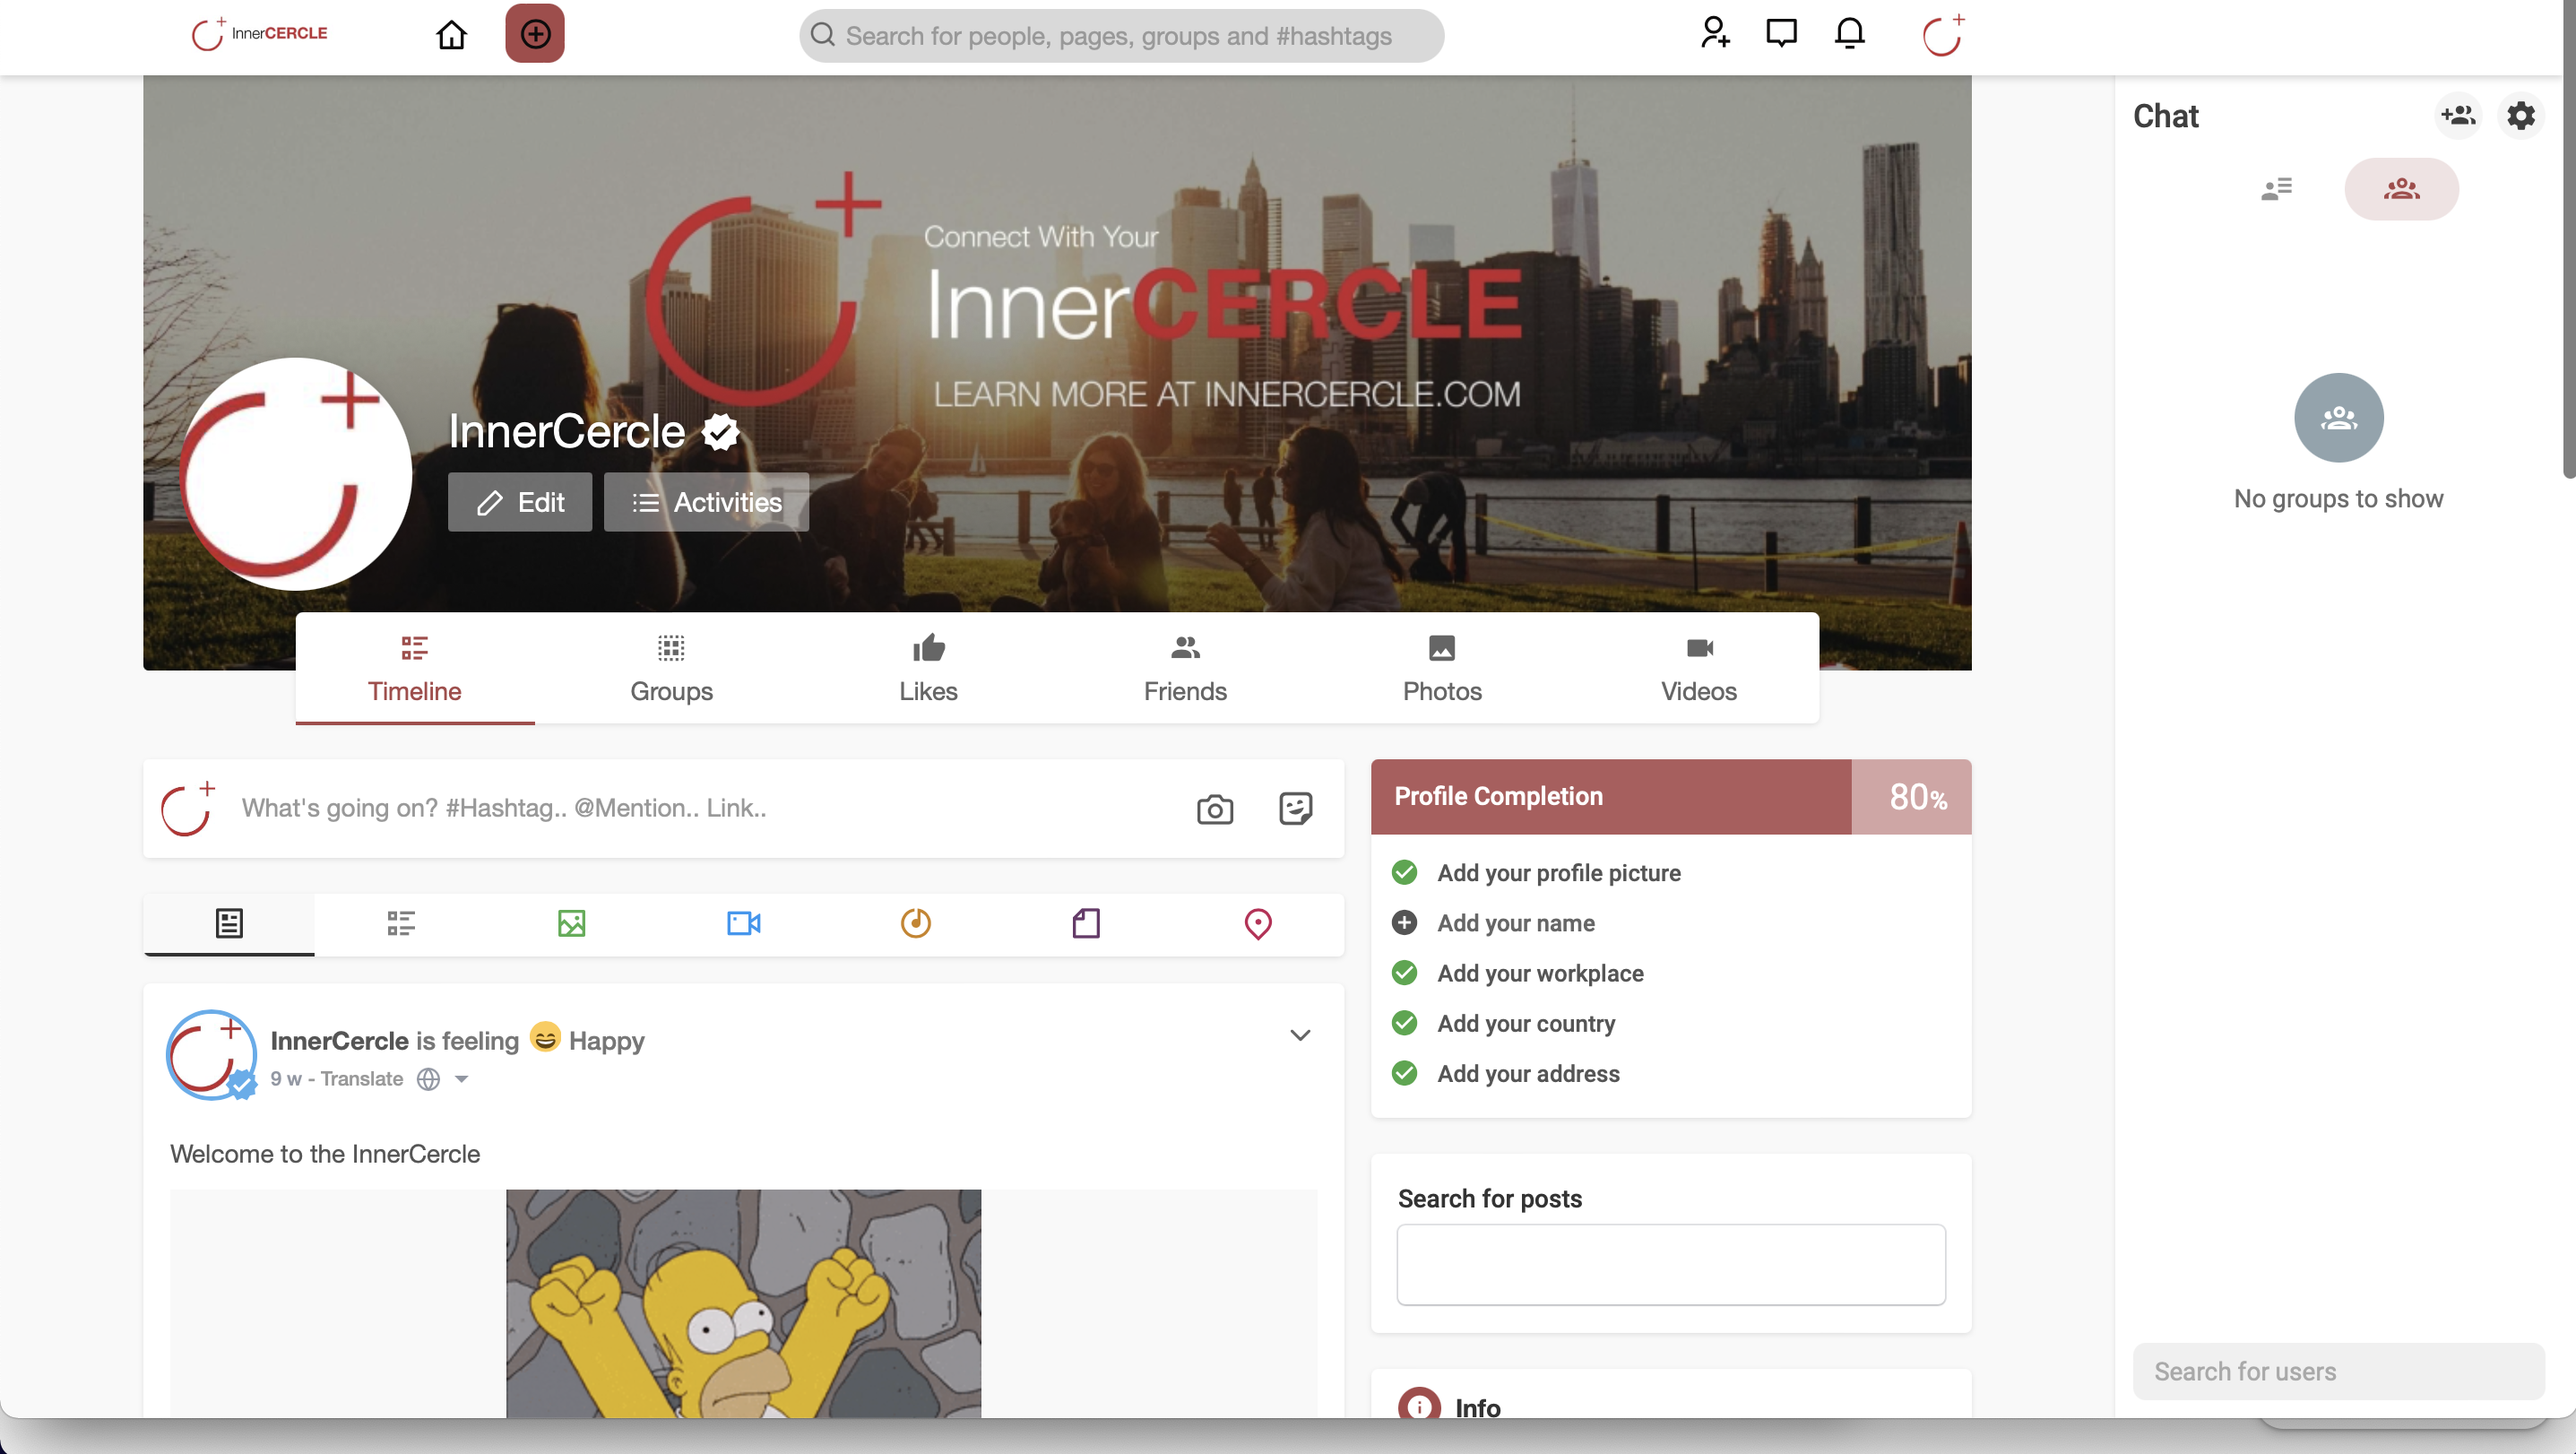Switch chat panel to groups view
2576x1454 pixels.
(2401, 189)
